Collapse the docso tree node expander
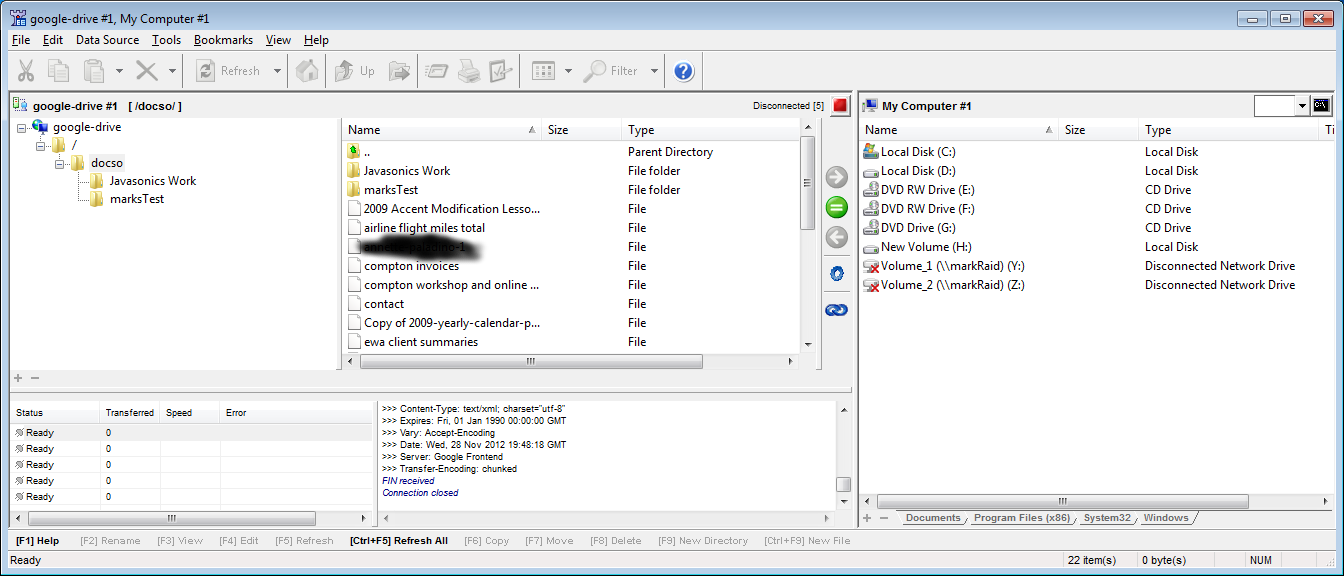Viewport: 1344px width, 576px height. point(59,163)
